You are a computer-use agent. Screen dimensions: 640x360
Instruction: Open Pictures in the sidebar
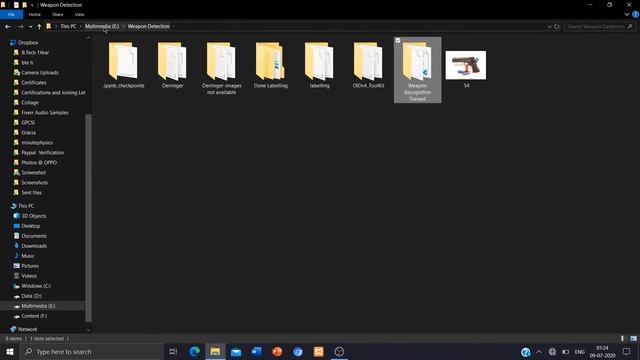(x=30, y=266)
